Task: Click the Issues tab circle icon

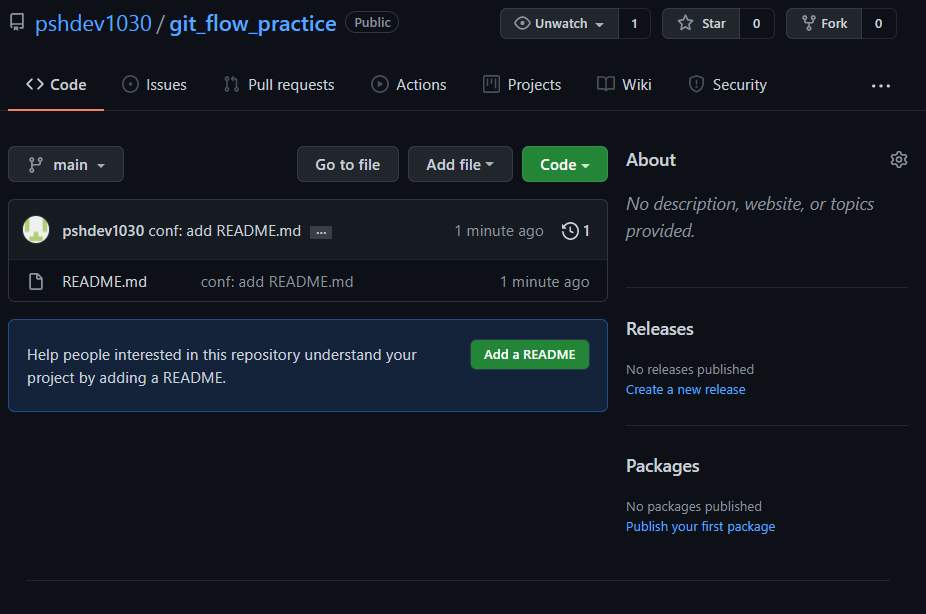Action: [x=130, y=84]
